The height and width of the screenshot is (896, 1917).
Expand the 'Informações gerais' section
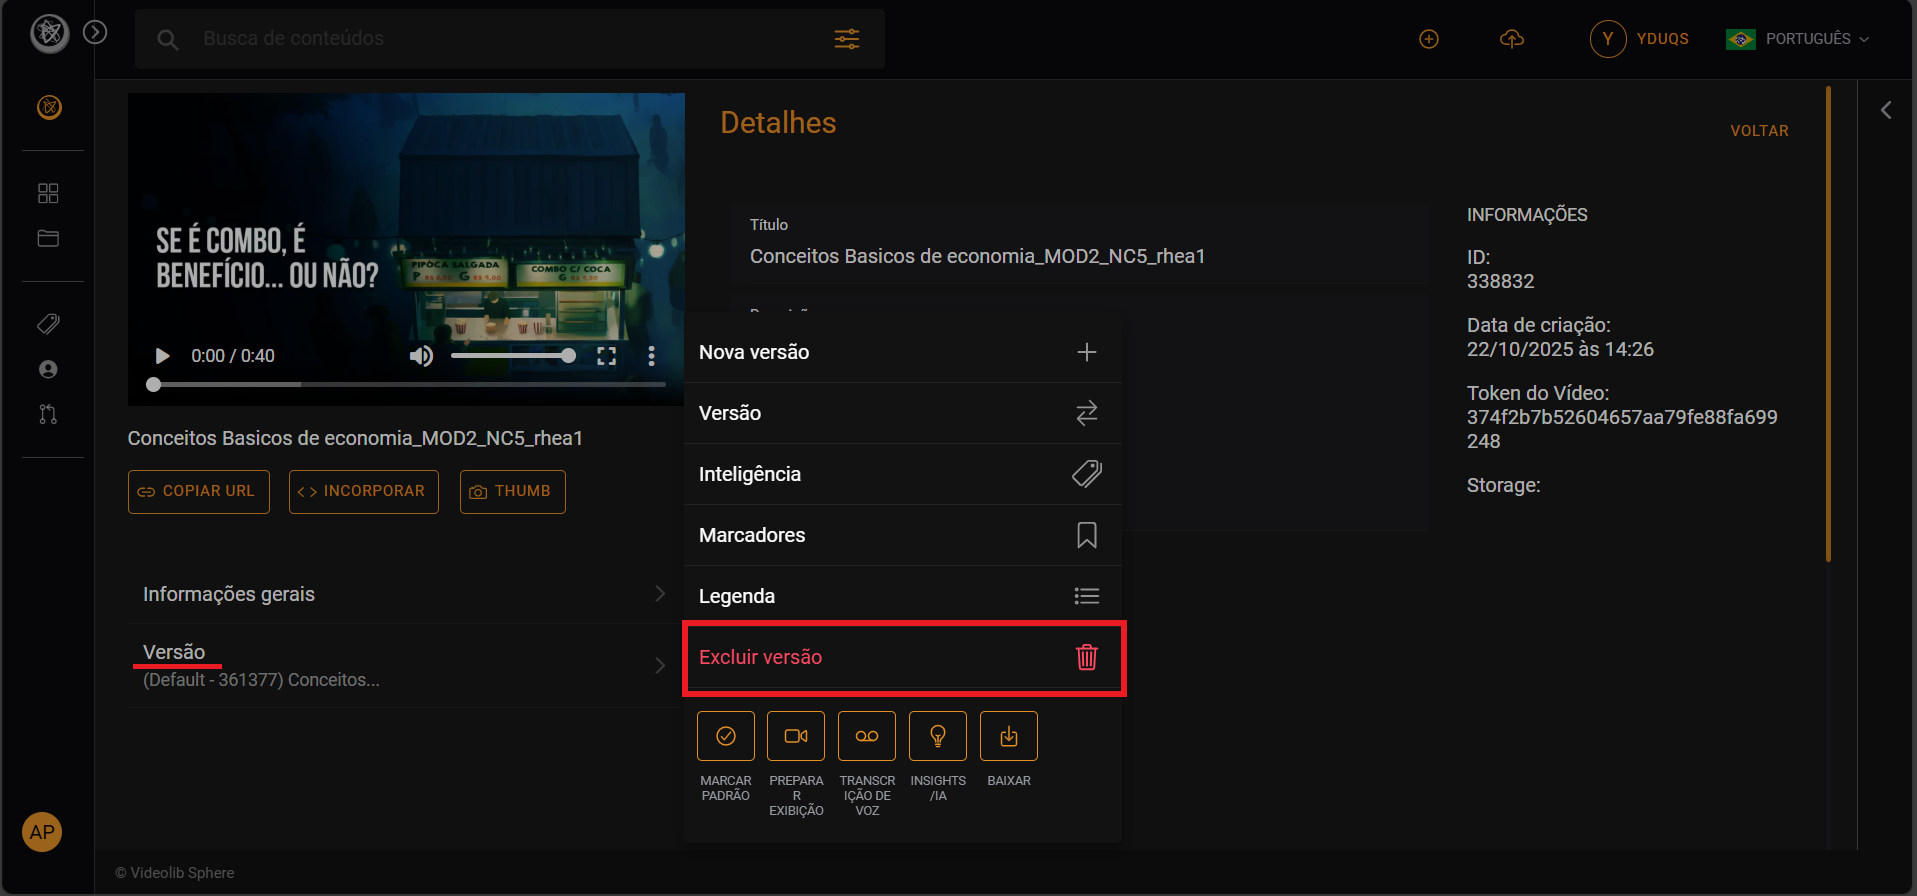point(405,594)
